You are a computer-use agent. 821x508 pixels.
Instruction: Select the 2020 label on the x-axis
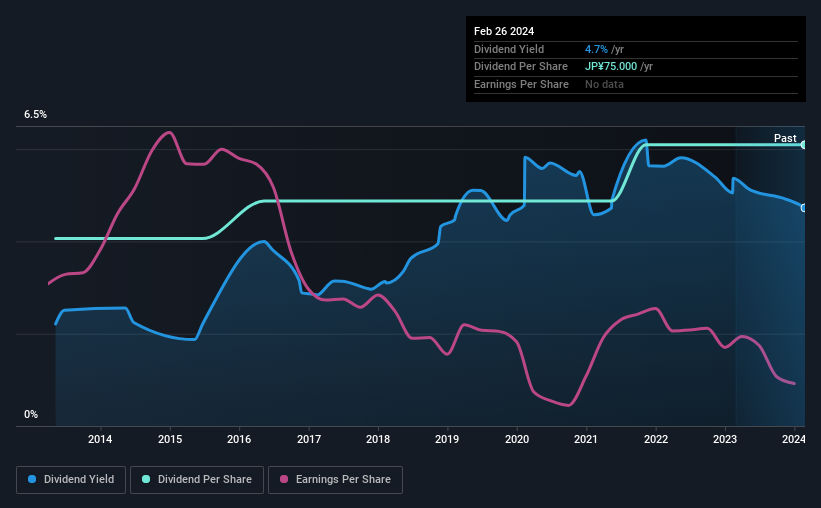(x=517, y=439)
